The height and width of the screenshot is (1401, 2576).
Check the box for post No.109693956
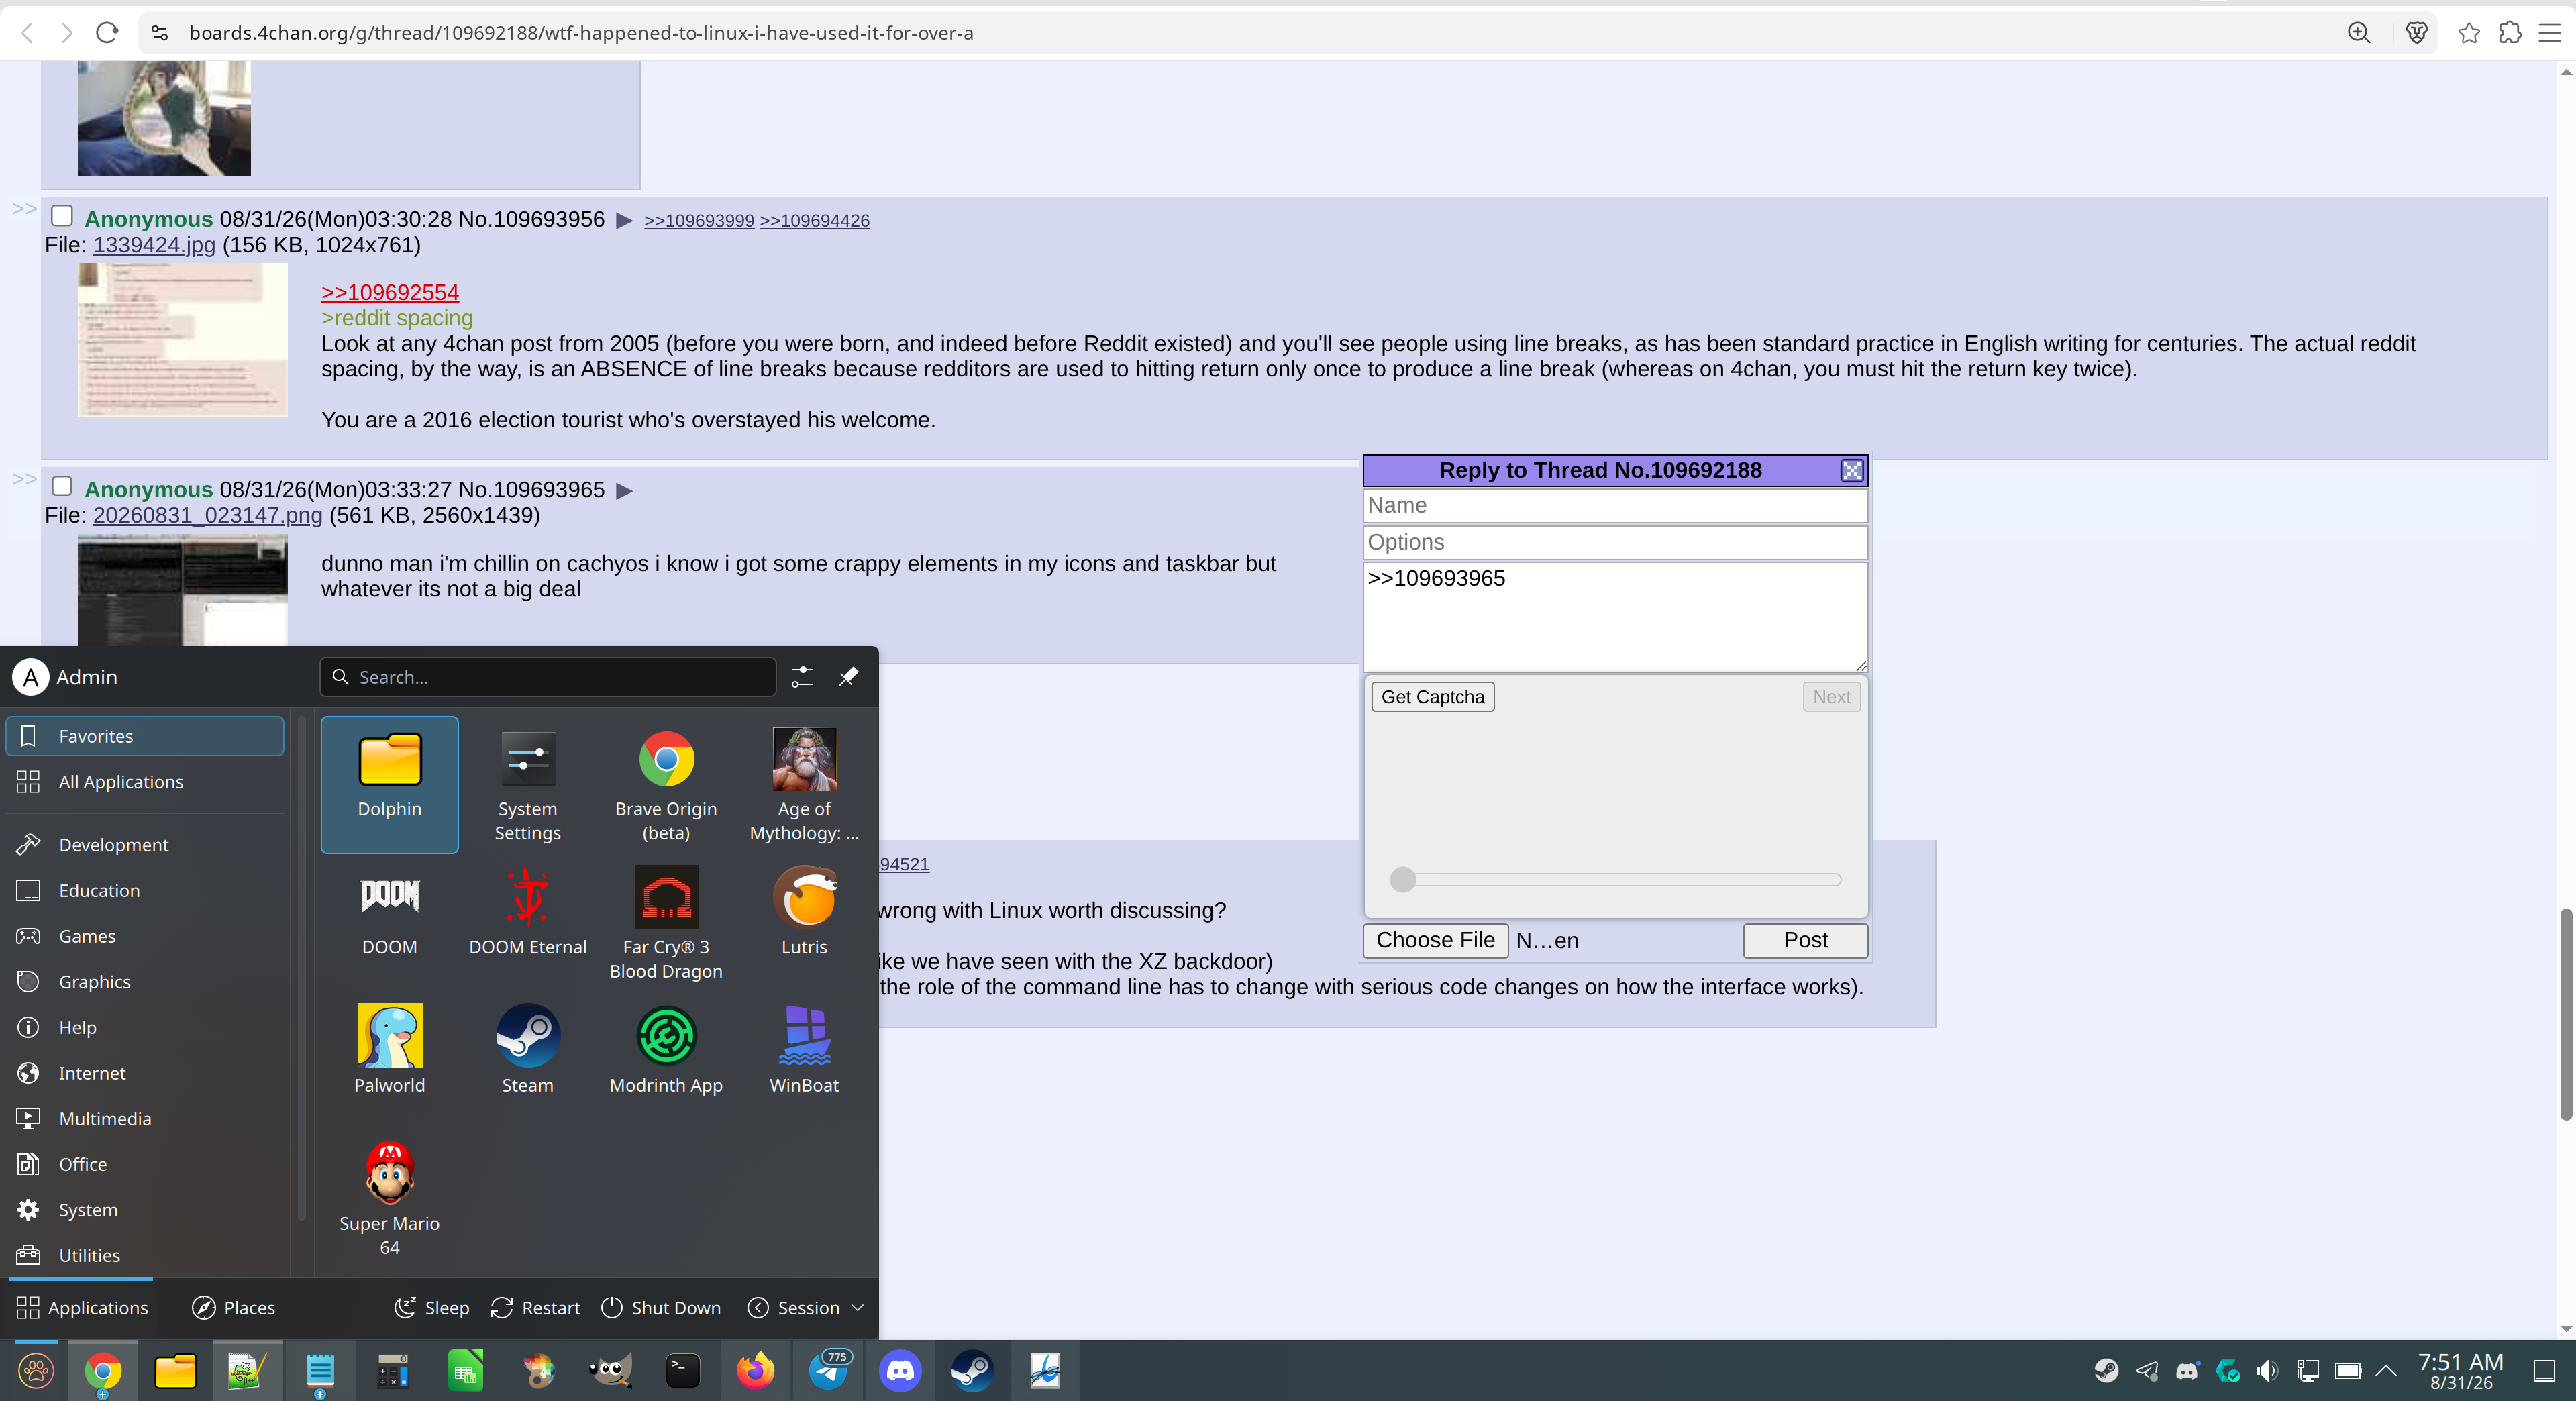tap(62, 216)
